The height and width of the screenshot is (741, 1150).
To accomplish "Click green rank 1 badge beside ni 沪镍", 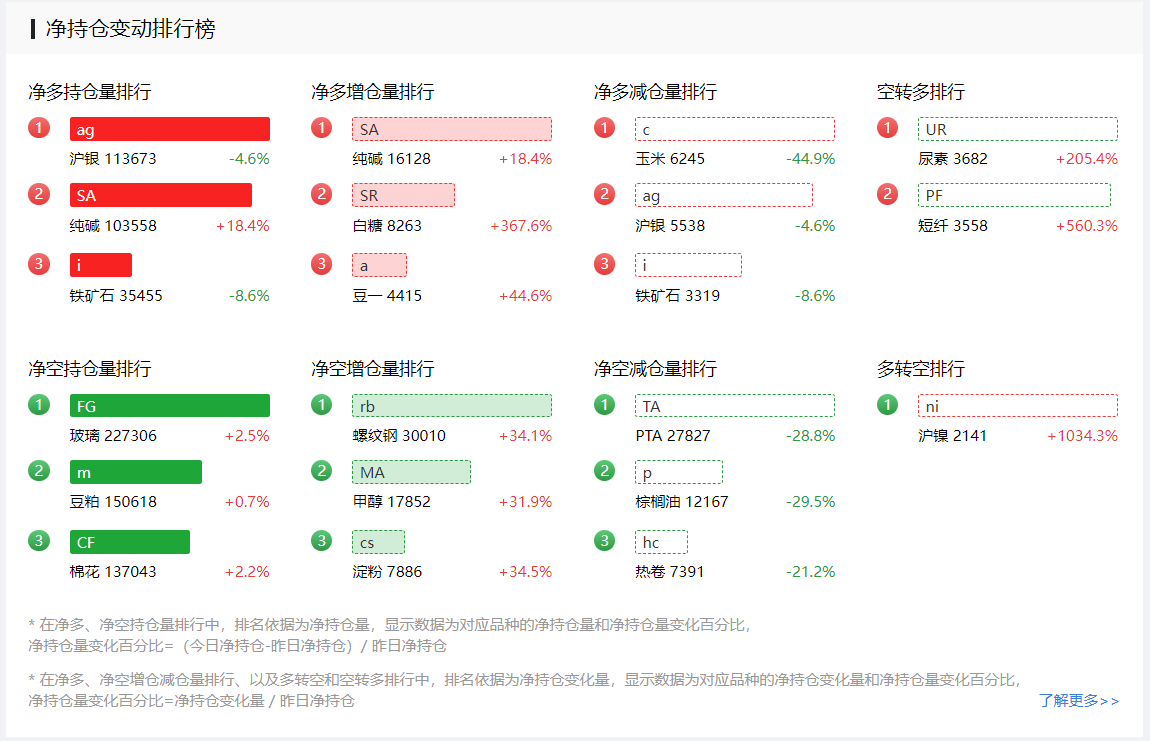I will [887, 405].
